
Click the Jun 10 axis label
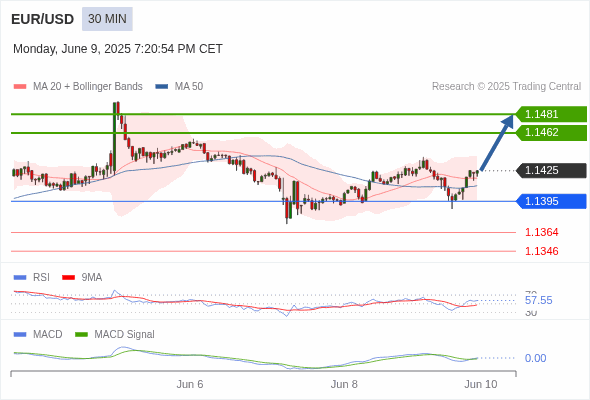pyautogui.click(x=481, y=384)
